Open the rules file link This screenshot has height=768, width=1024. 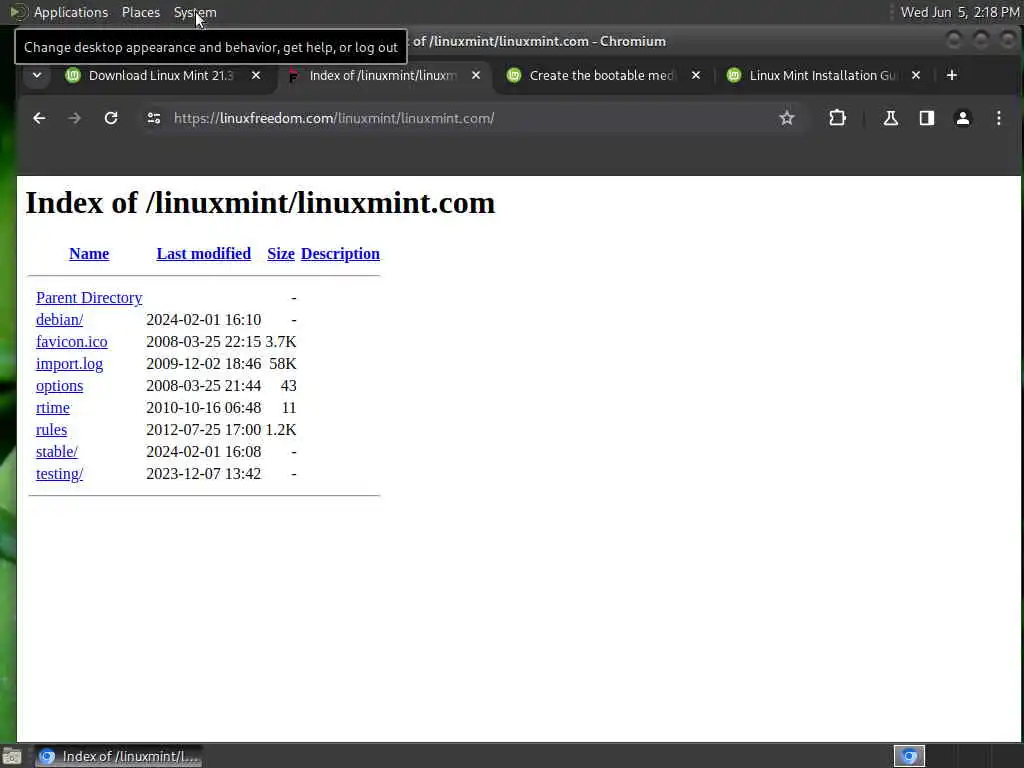[52, 430]
